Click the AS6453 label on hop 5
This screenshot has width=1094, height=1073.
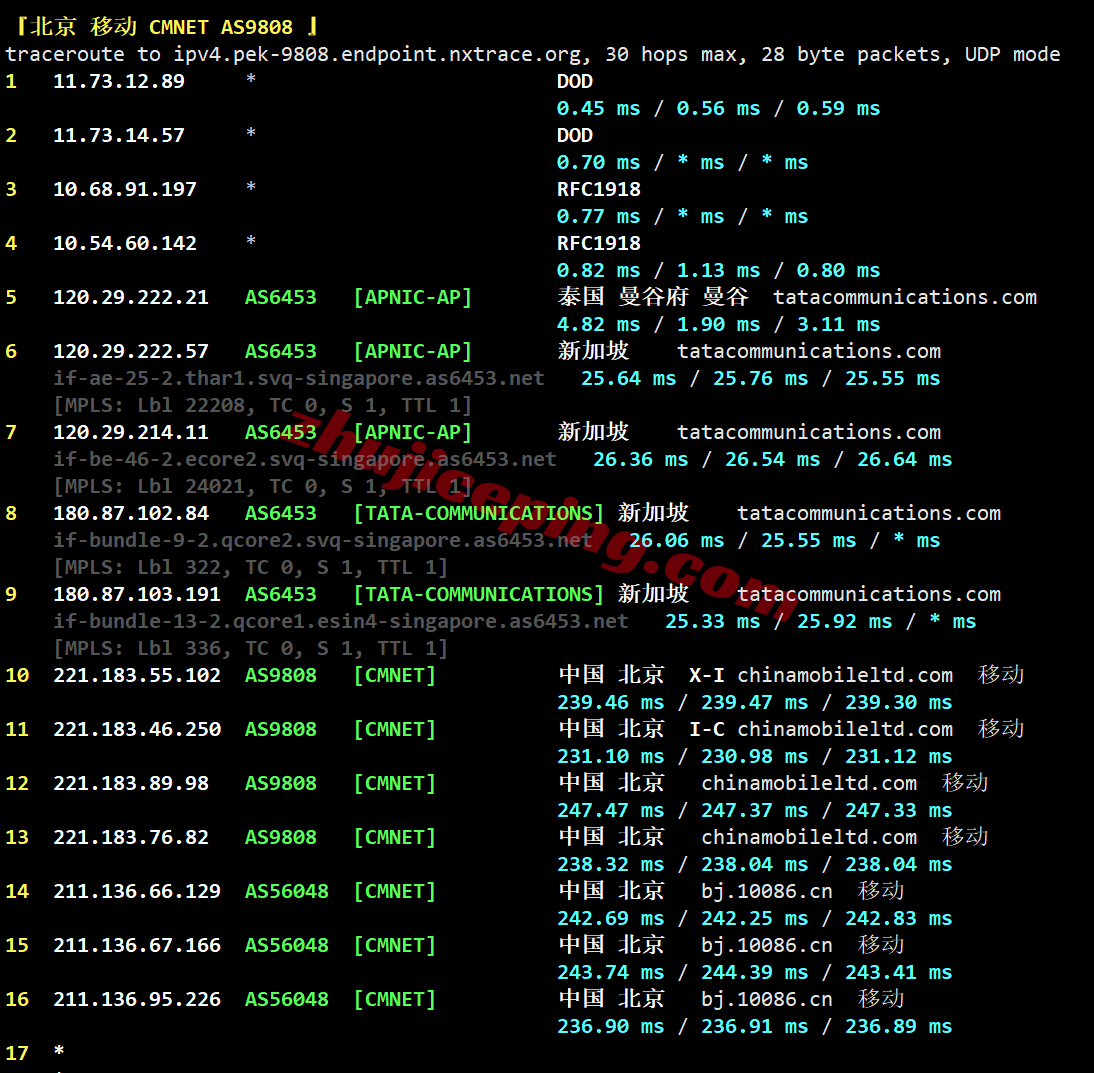280,297
